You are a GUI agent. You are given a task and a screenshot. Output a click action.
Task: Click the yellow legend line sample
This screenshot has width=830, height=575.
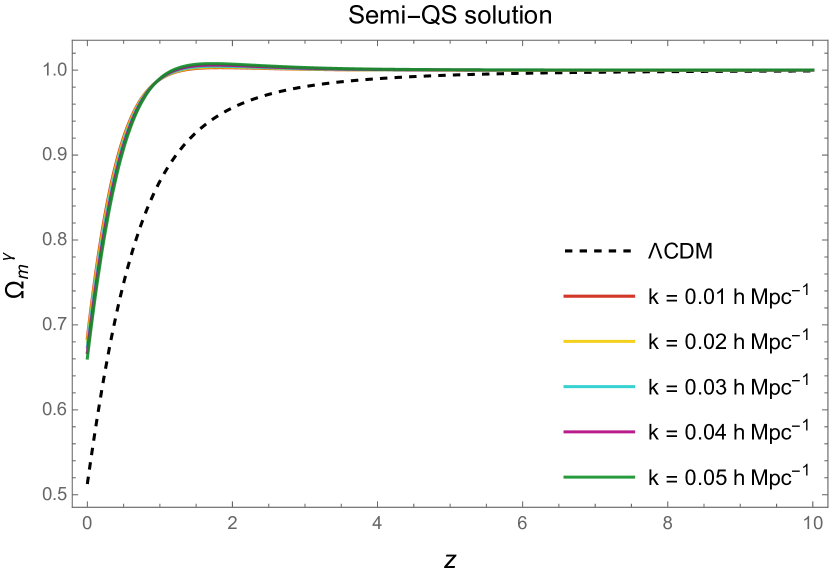point(599,342)
